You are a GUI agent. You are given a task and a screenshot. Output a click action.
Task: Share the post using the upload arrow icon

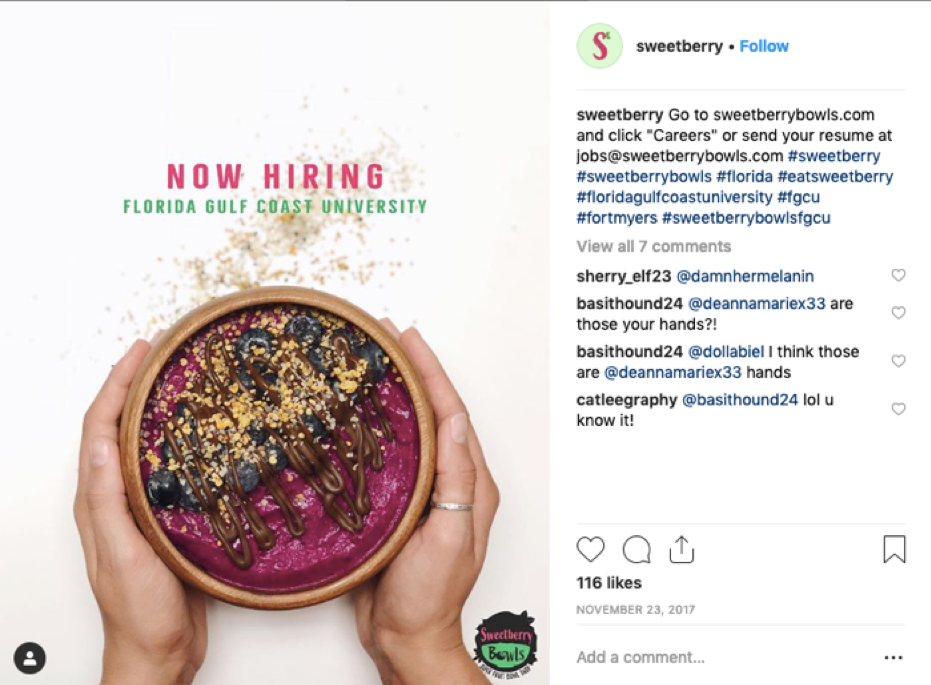tap(681, 549)
